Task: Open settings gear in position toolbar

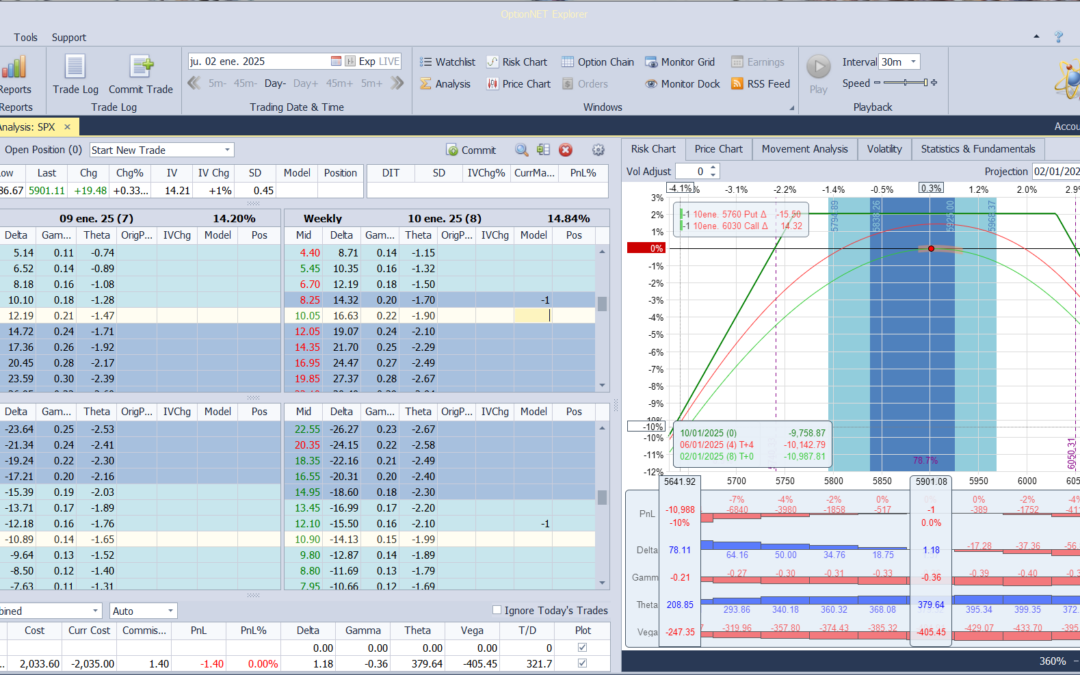Action: click(x=598, y=150)
